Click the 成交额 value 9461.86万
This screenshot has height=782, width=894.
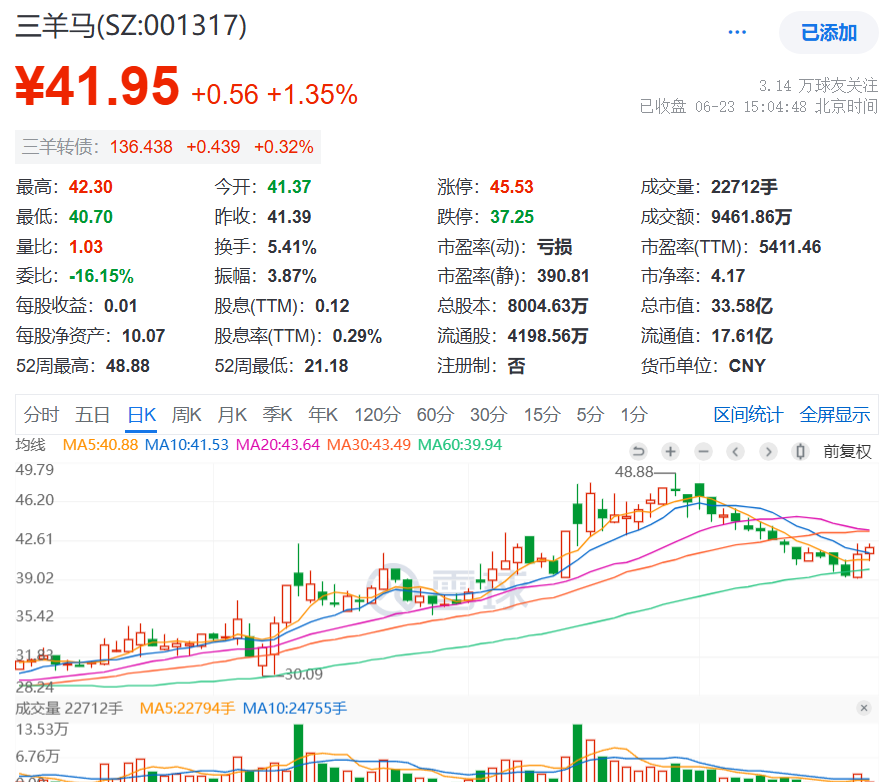point(751,217)
